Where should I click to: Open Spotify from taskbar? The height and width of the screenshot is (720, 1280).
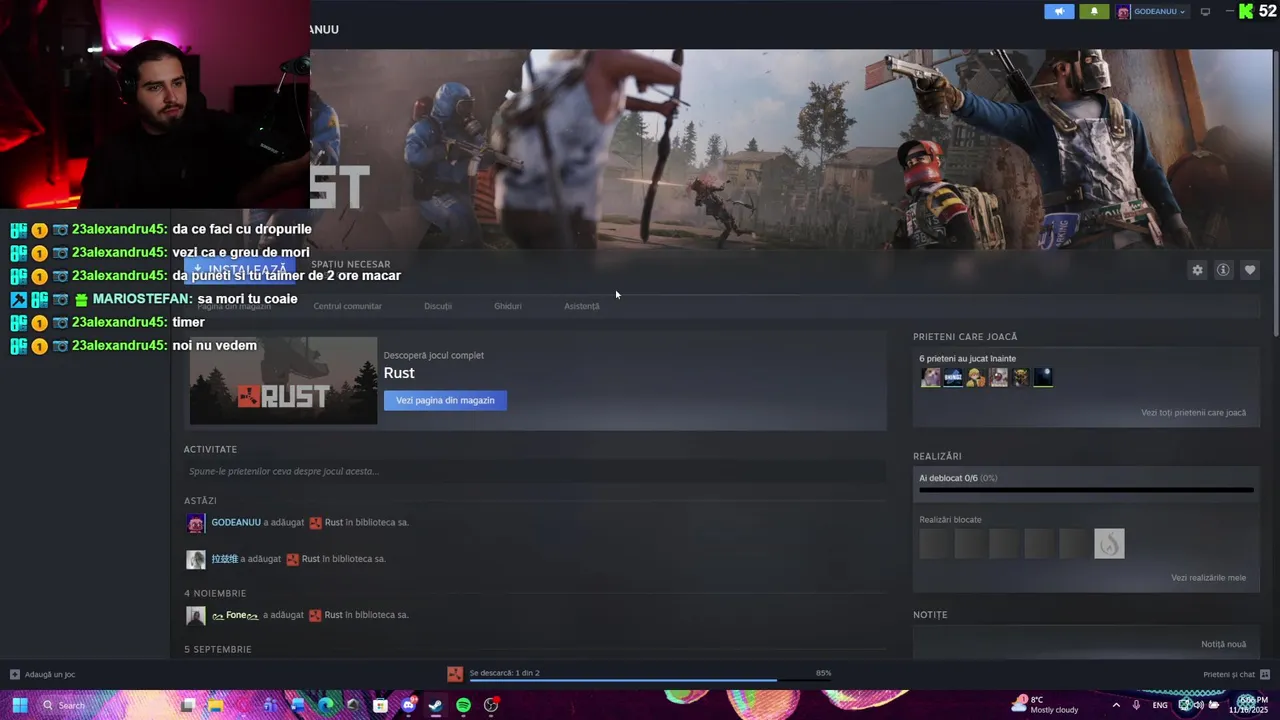click(x=463, y=705)
